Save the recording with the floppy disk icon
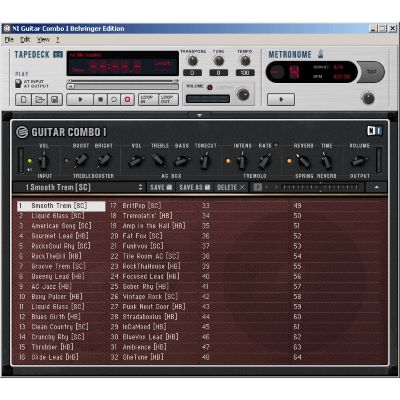400x400 pixels. click(55, 99)
